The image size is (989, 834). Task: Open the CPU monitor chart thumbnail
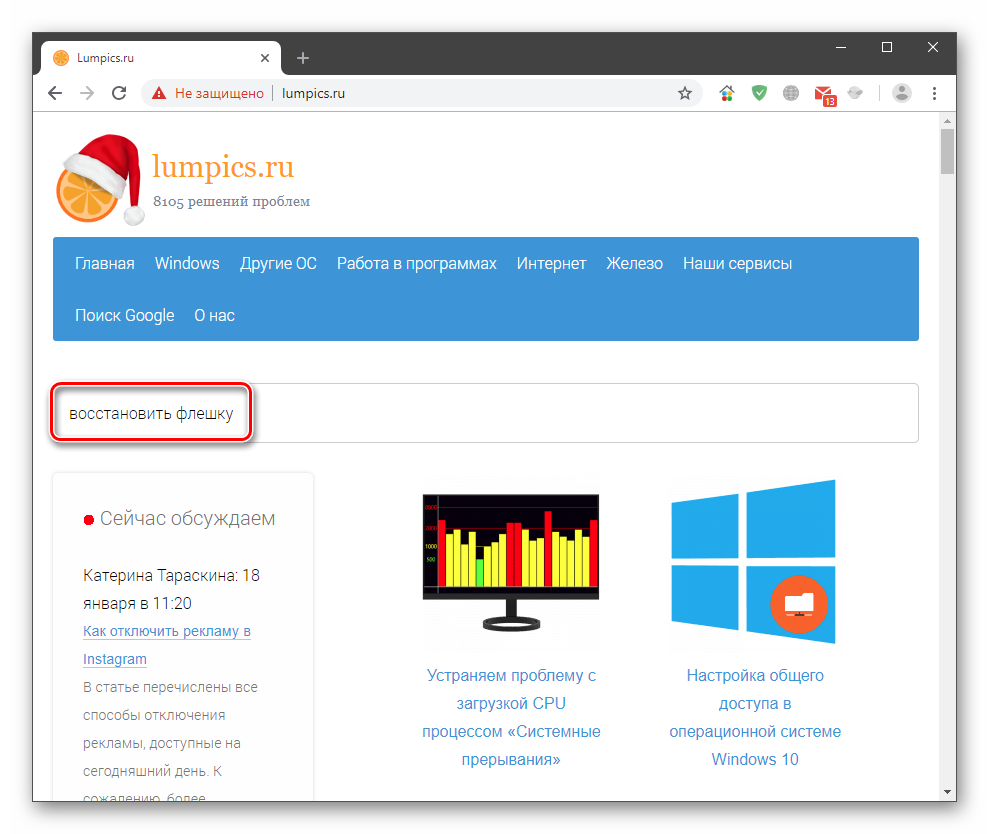[511, 563]
